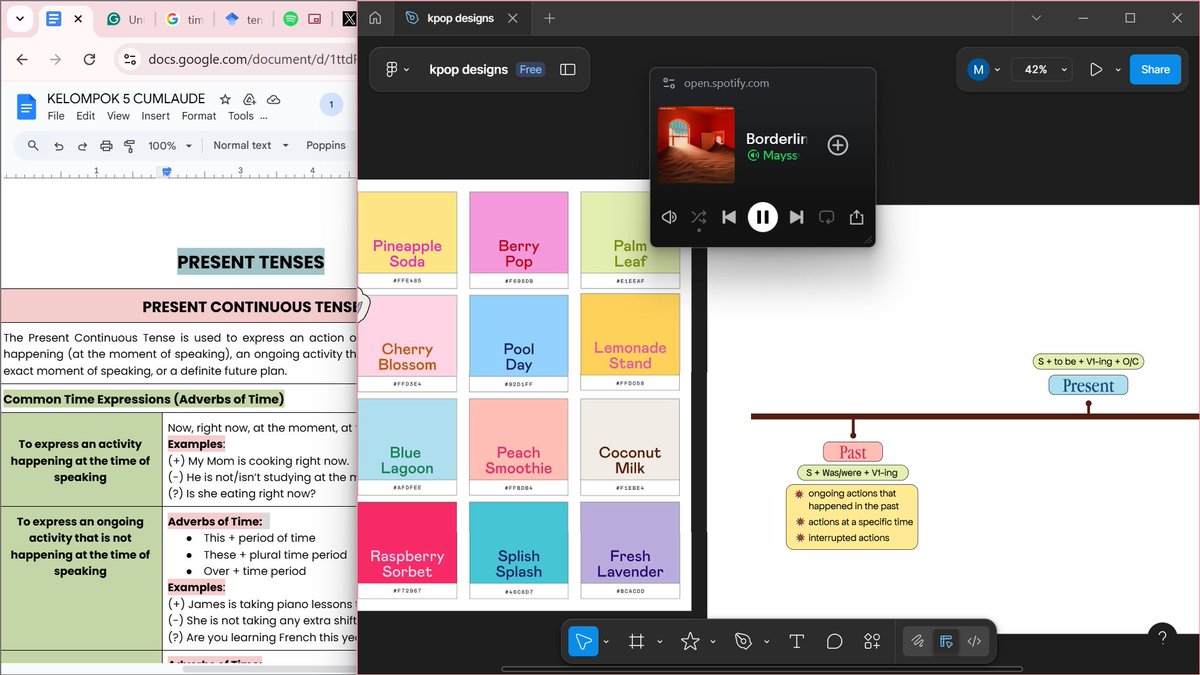Open the kpop designs file name menu
Image resolution: width=1200 pixels, height=675 pixels.
click(x=469, y=70)
